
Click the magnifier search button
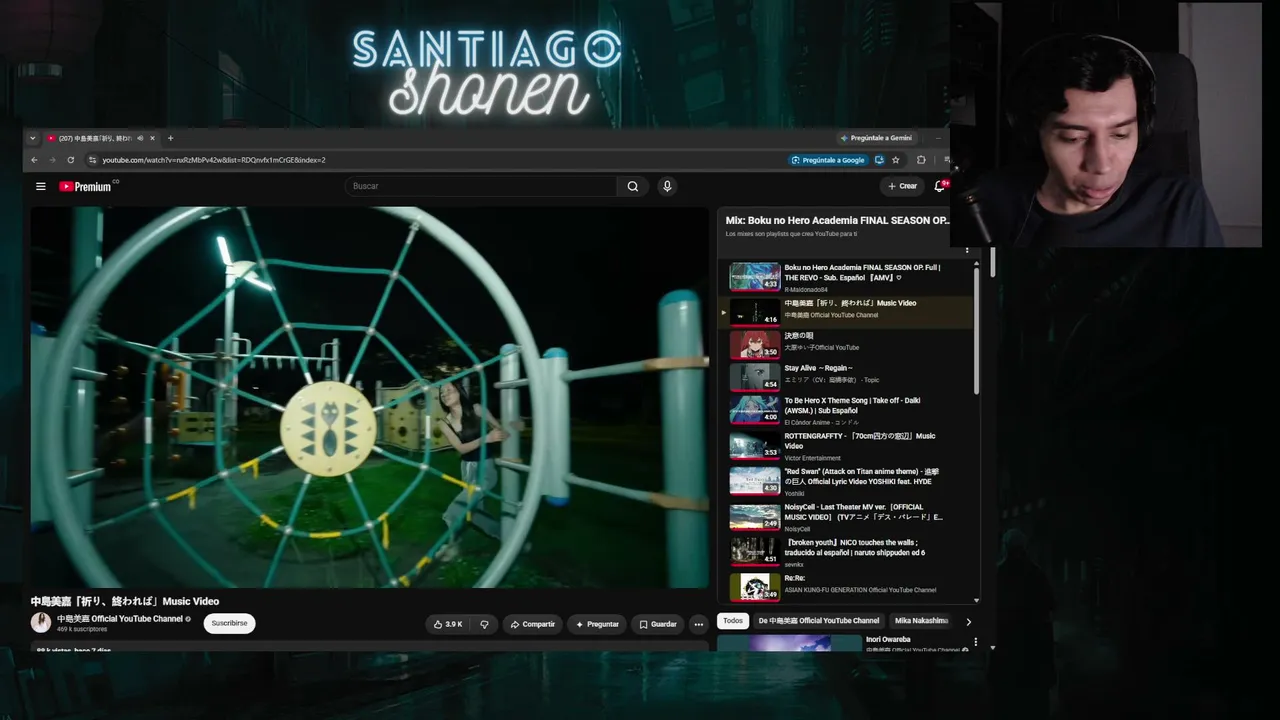click(x=633, y=186)
